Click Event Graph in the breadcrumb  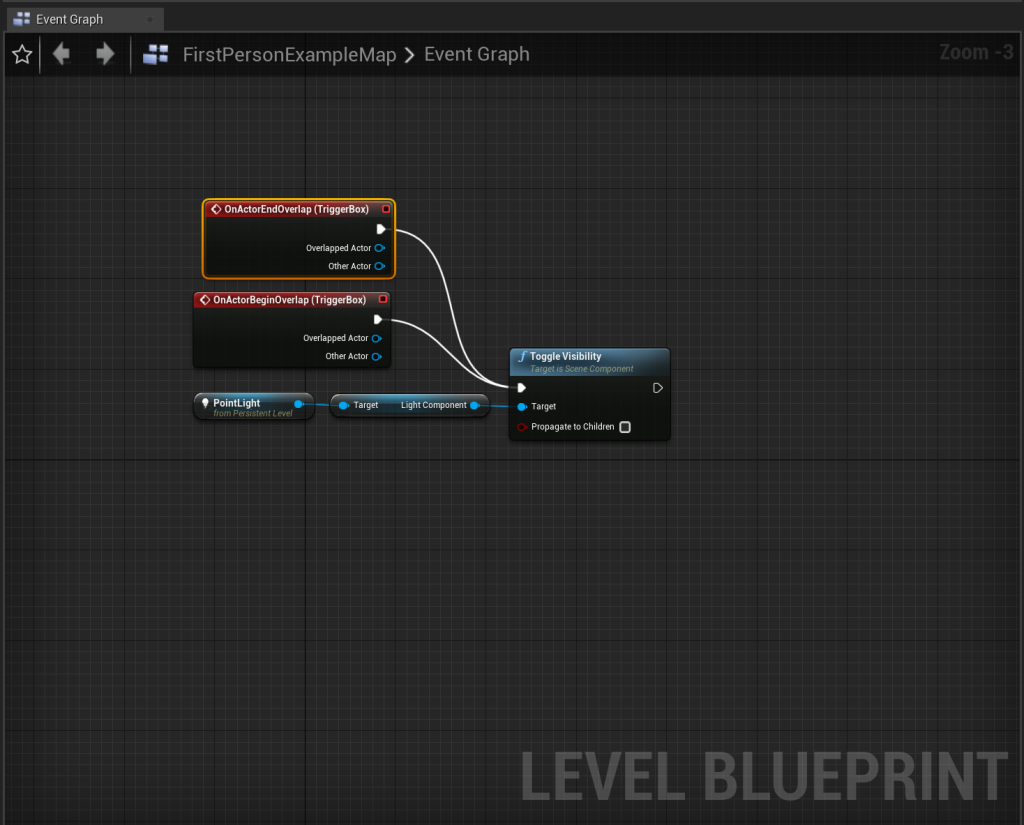pyautogui.click(x=477, y=55)
